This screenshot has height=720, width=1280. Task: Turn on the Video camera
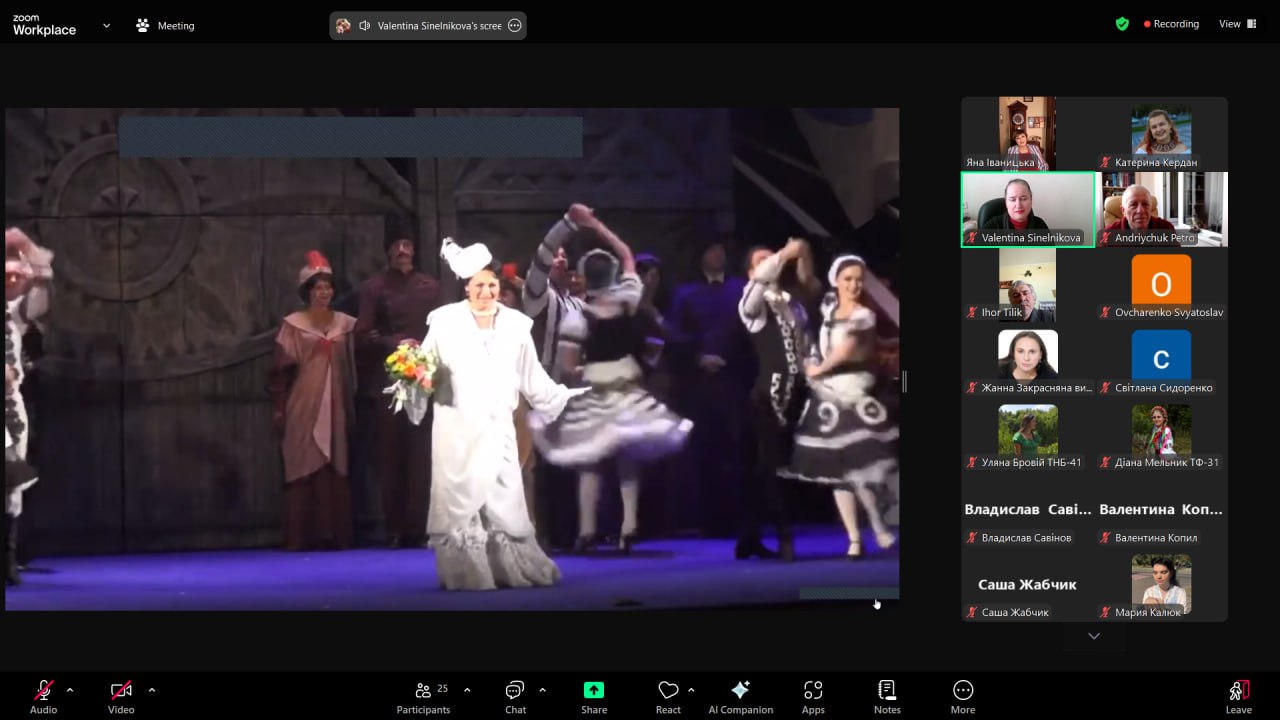click(x=121, y=696)
